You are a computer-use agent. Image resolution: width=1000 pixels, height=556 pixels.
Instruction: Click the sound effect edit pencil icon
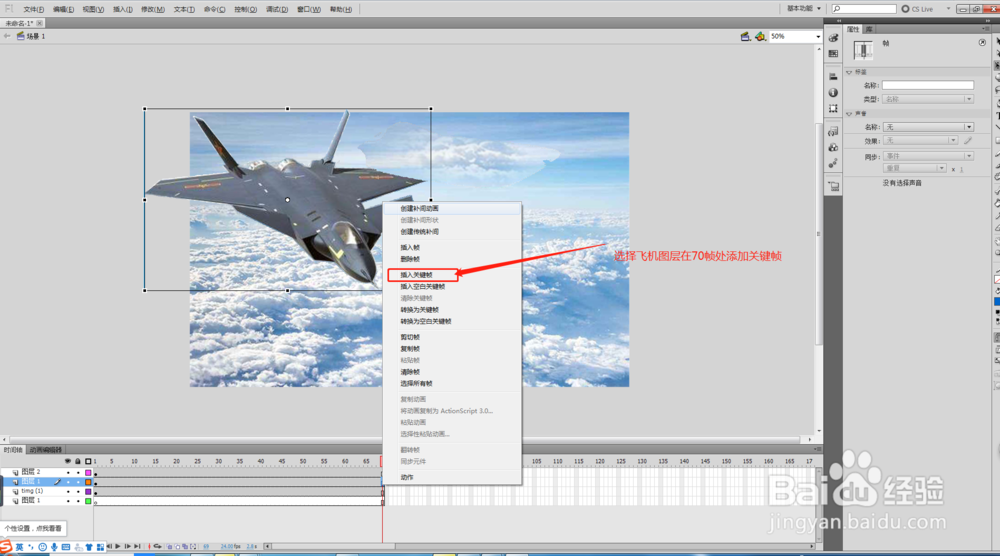pyautogui.click(x=968, y=140)
